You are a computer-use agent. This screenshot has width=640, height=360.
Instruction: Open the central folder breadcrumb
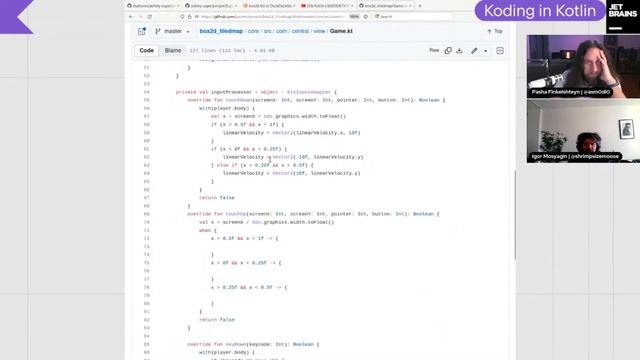pos(300,31)
